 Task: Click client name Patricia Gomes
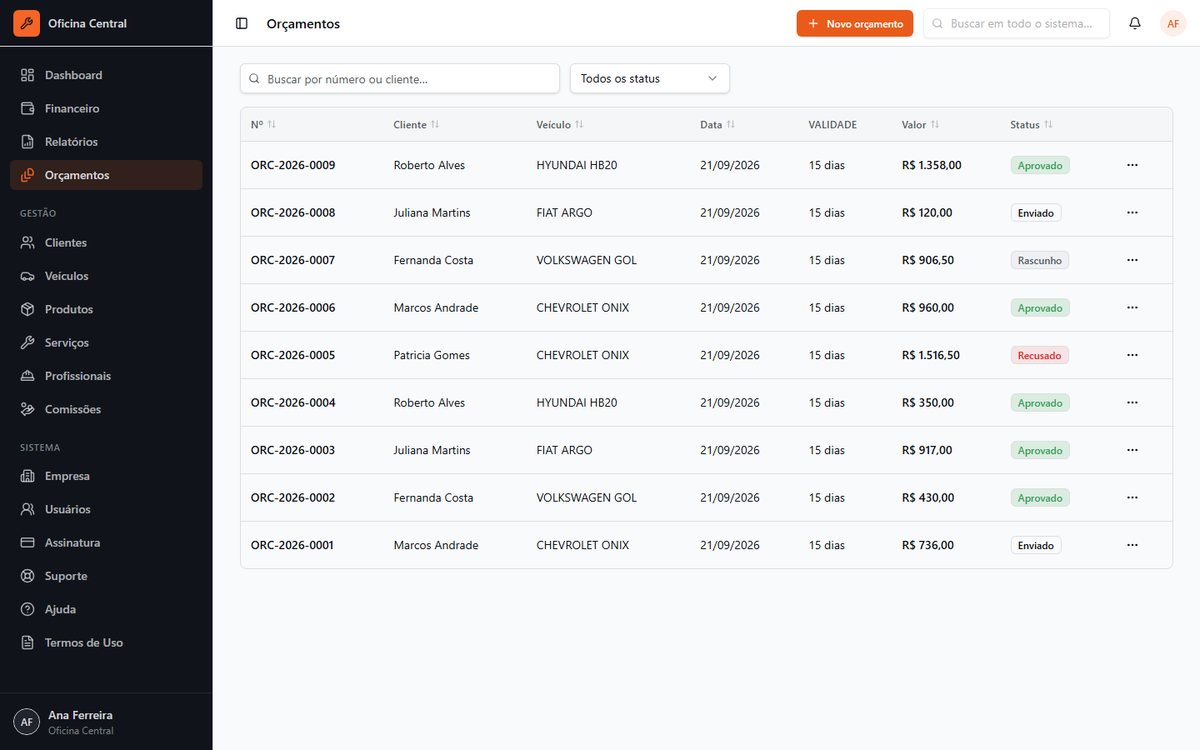pyautogui.click(x=431, y=355)
